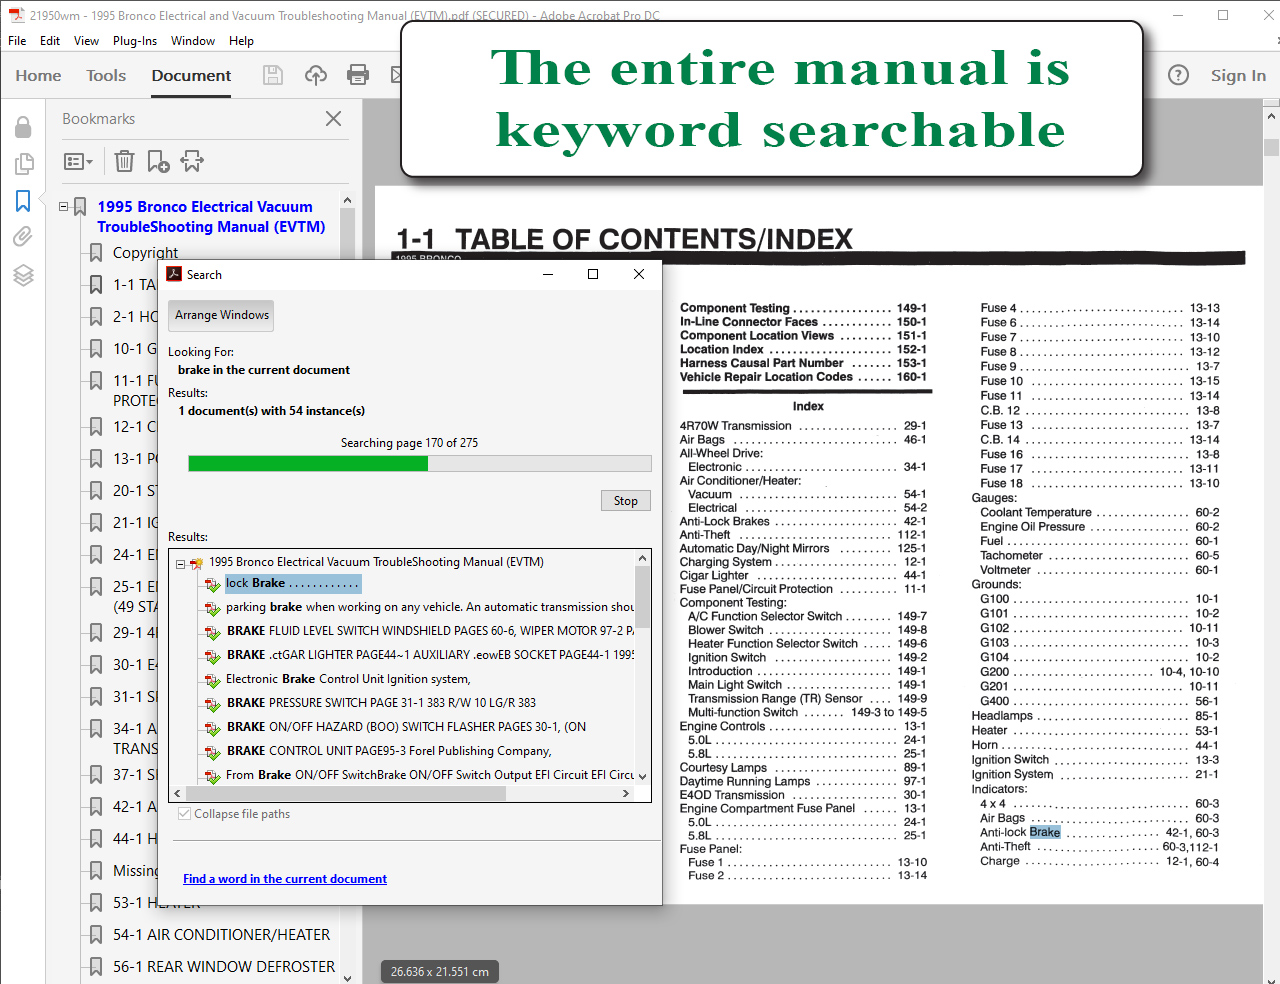The height and width of the screenshot is (984, 1280).
Task: Switch to the Home tab
Action: [38, 75]
